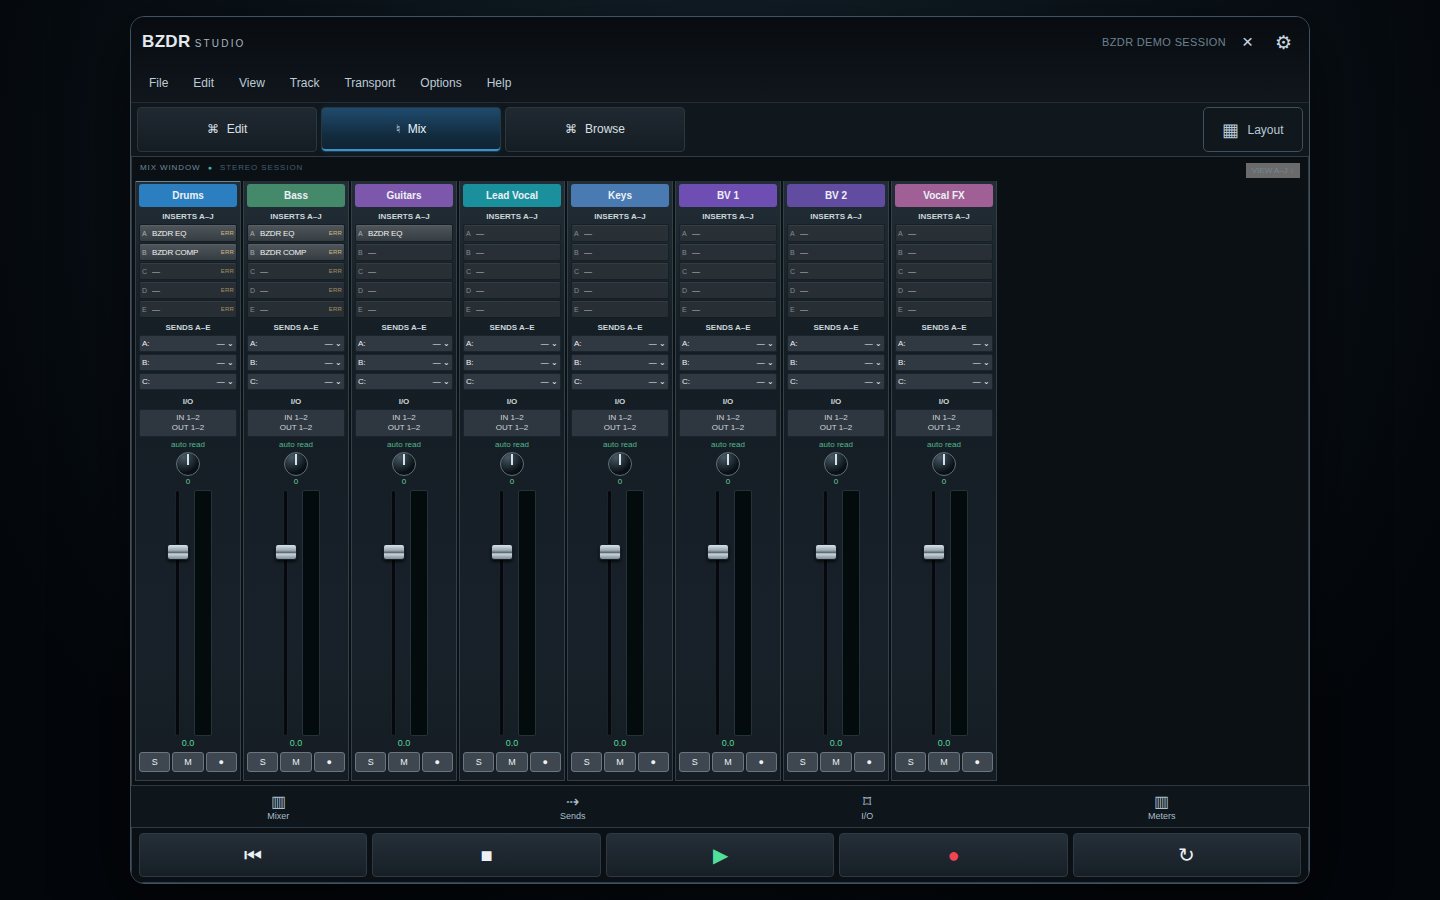
Task: Adjust the Lead Vocal pan knob
Action: coord(512,463)
